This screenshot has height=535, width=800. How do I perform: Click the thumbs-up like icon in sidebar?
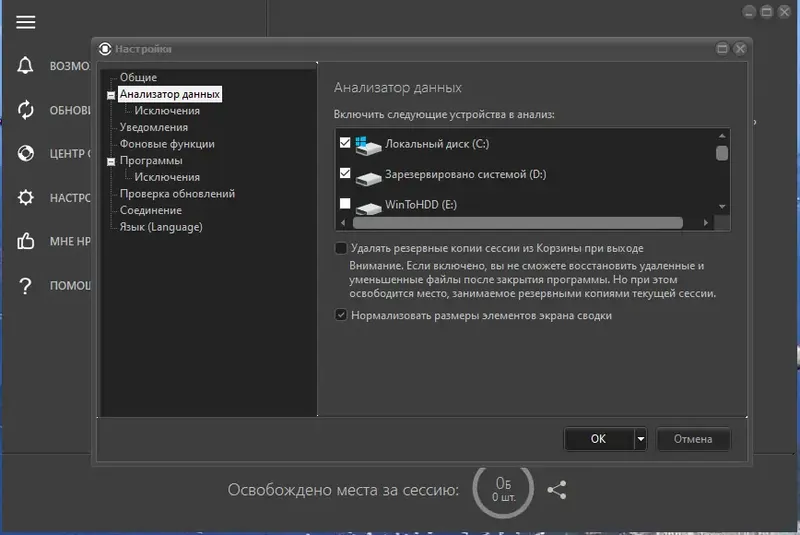click(x=26, y=241)
